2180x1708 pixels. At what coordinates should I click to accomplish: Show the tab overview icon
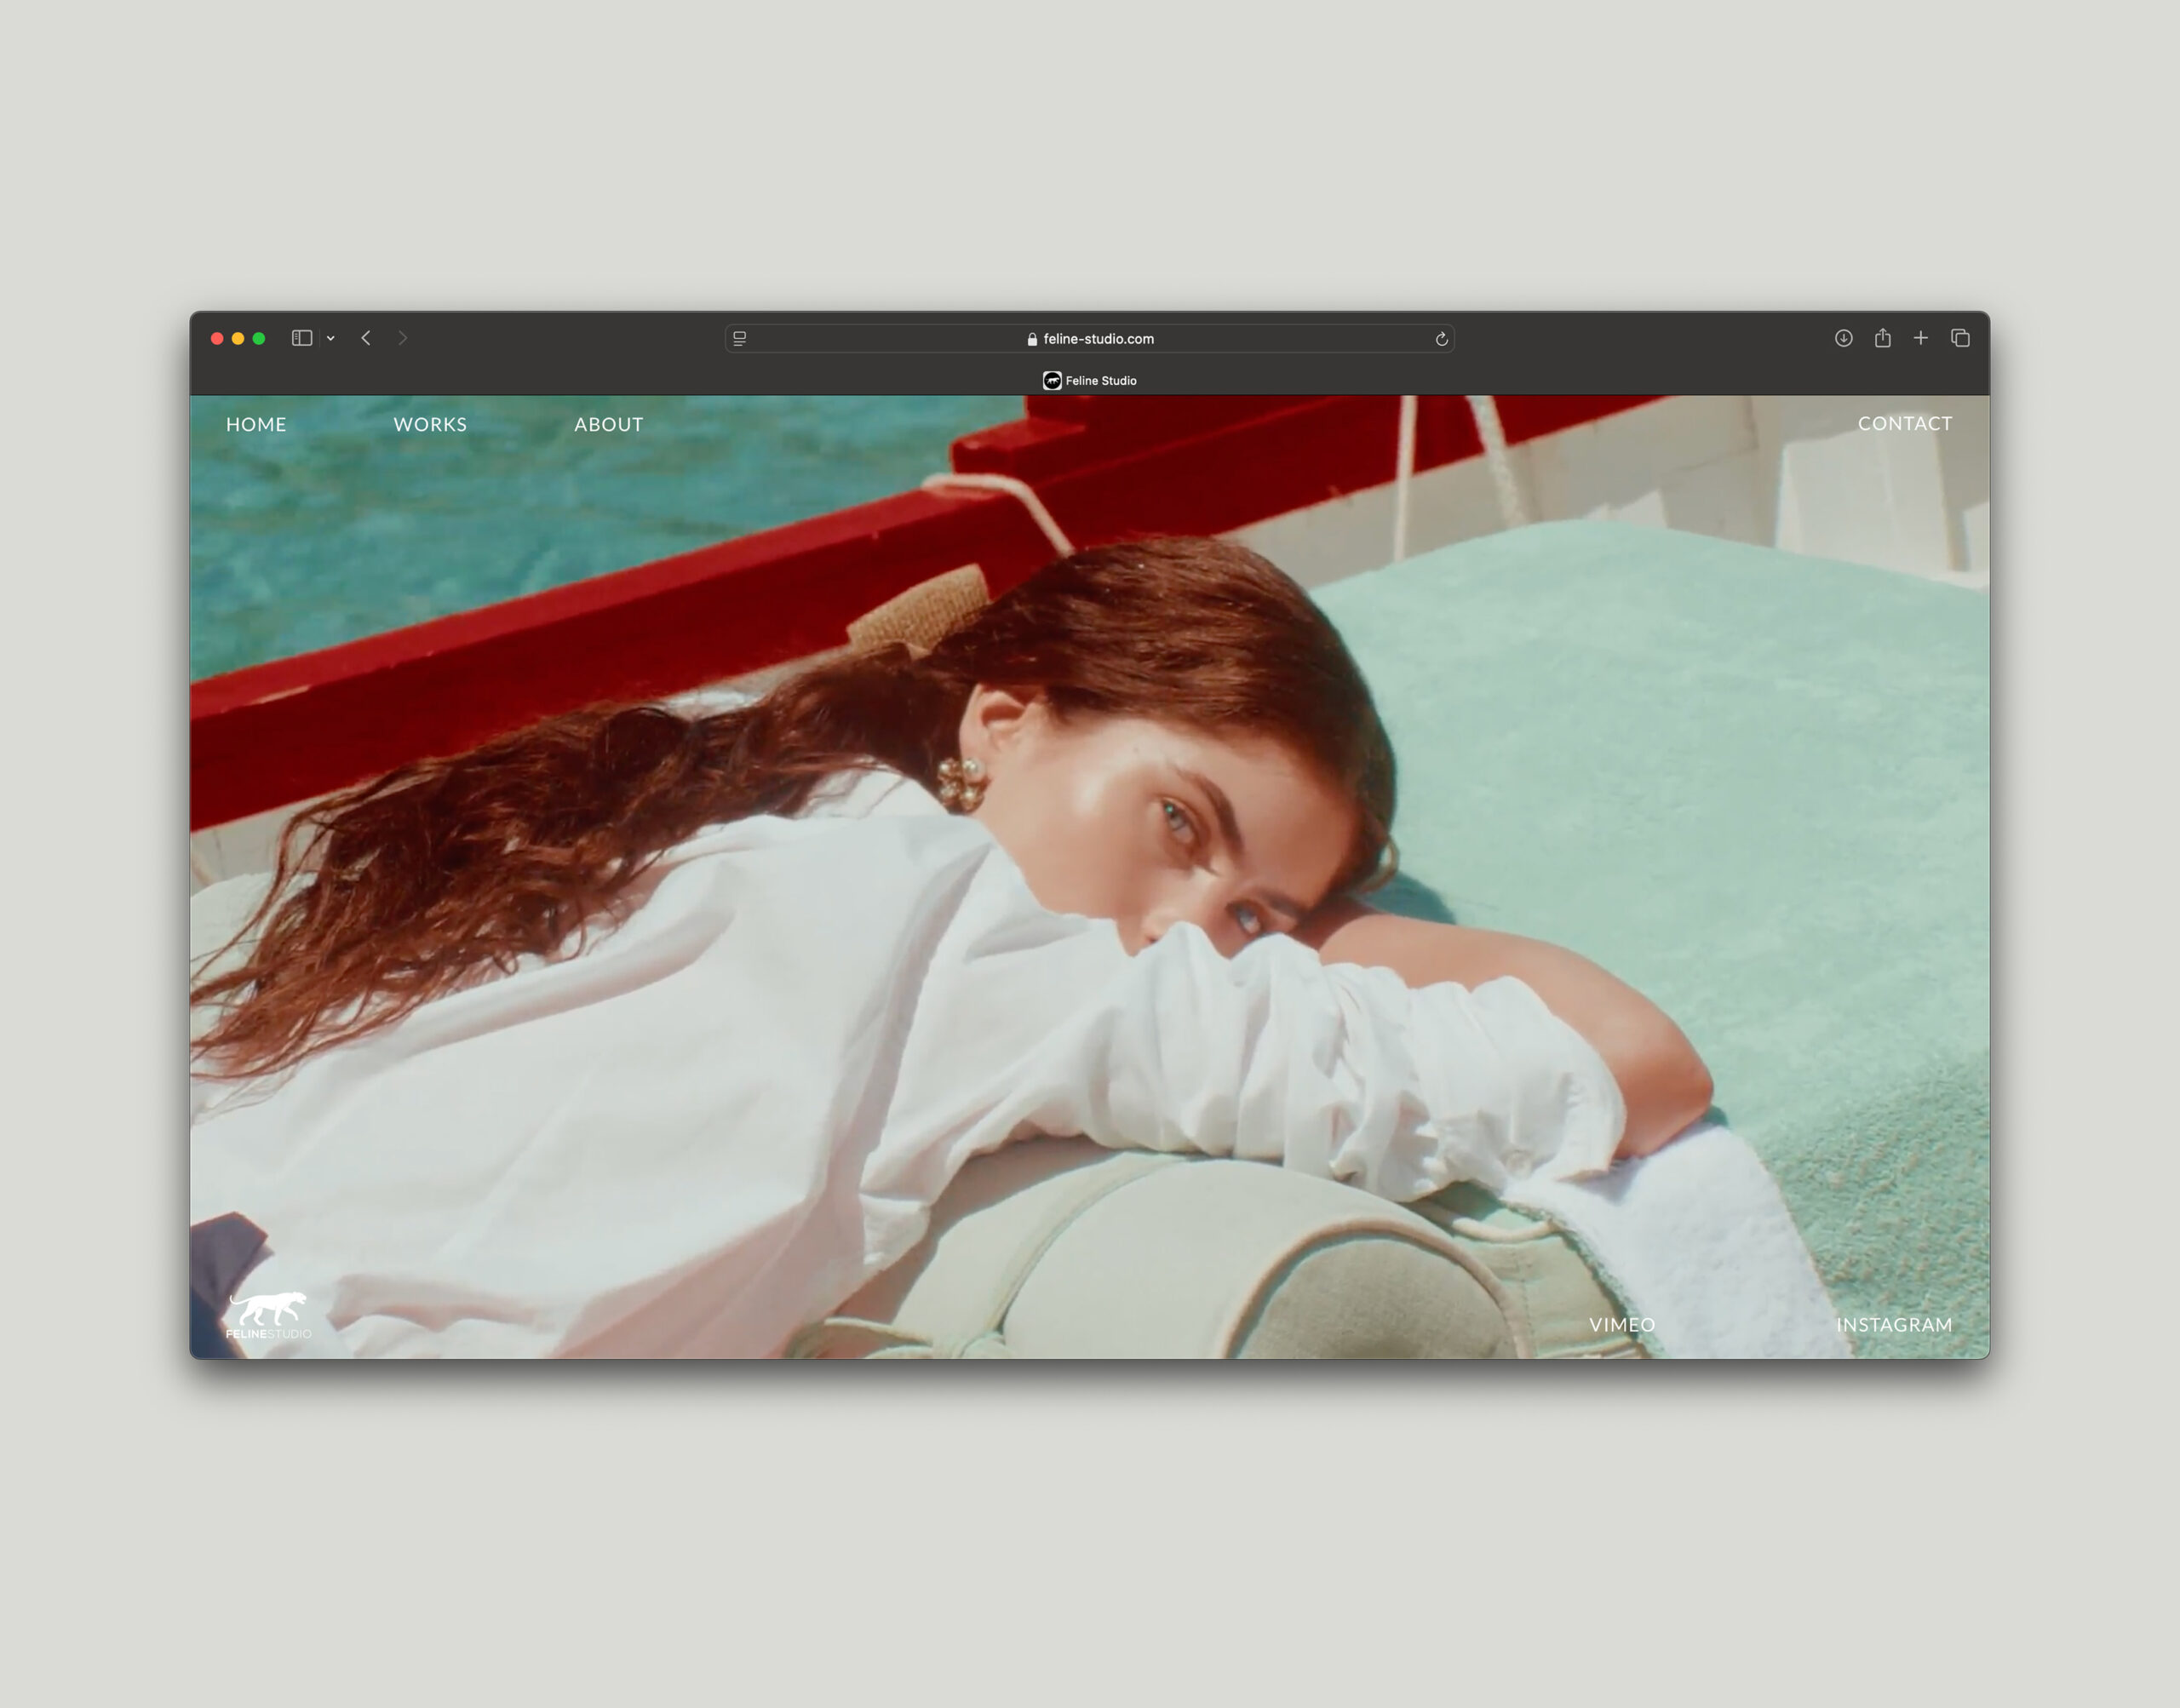click(1960, 338)
